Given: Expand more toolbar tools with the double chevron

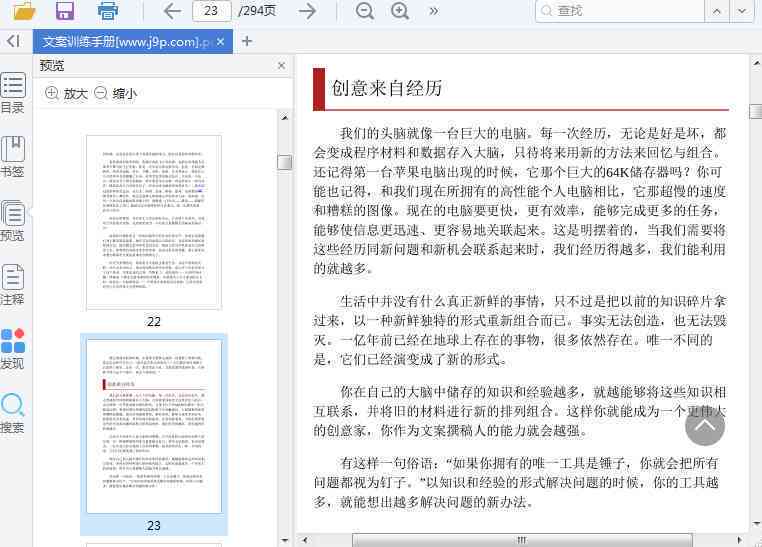Looking at the screenshot, I should click(x=433, y=11).
